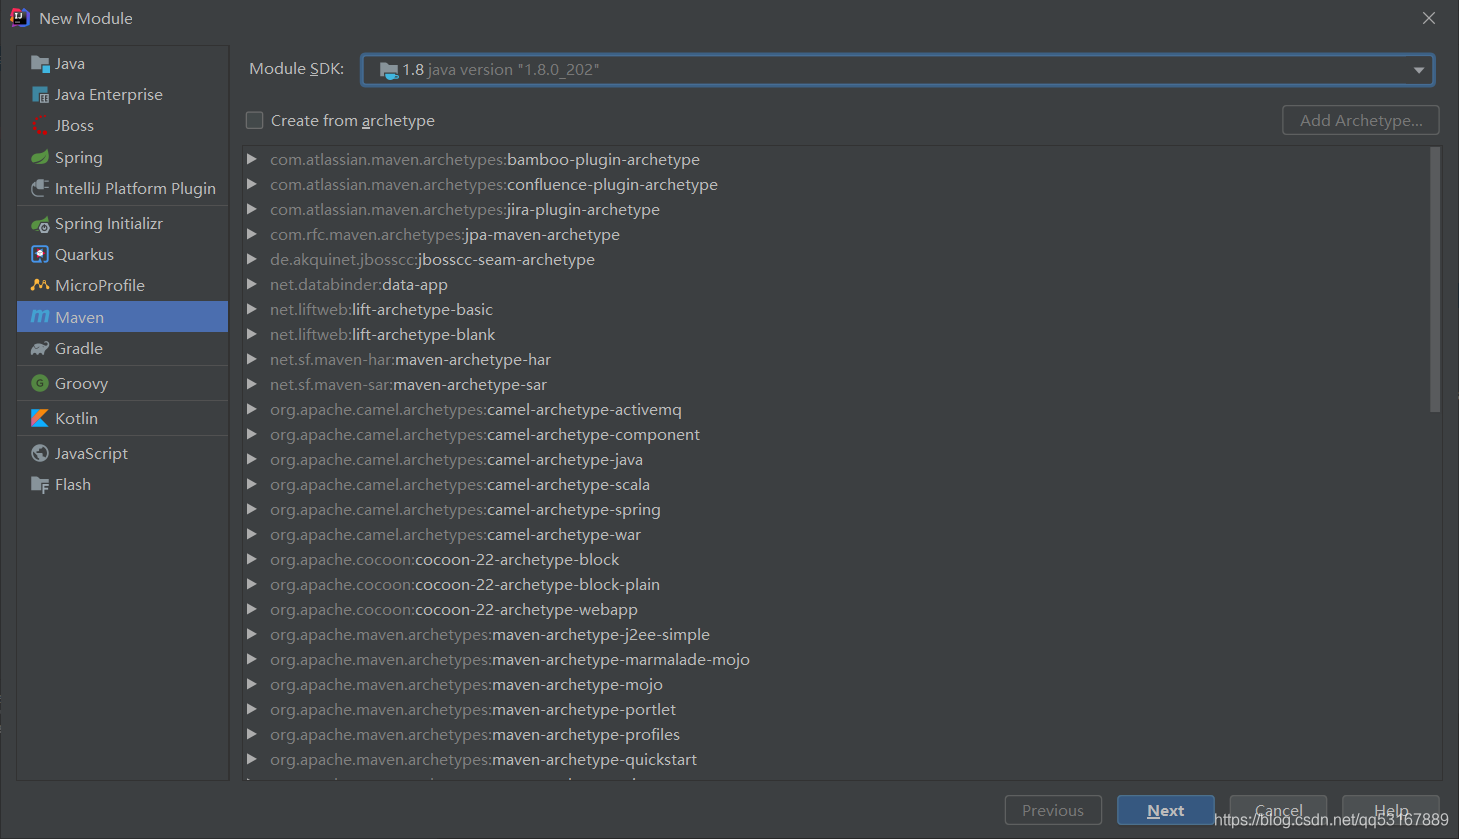This screenshot has height=839, width=1459.
Task: Click the IntelliJ logo in title bar
Action: click(x=20, y=18)
